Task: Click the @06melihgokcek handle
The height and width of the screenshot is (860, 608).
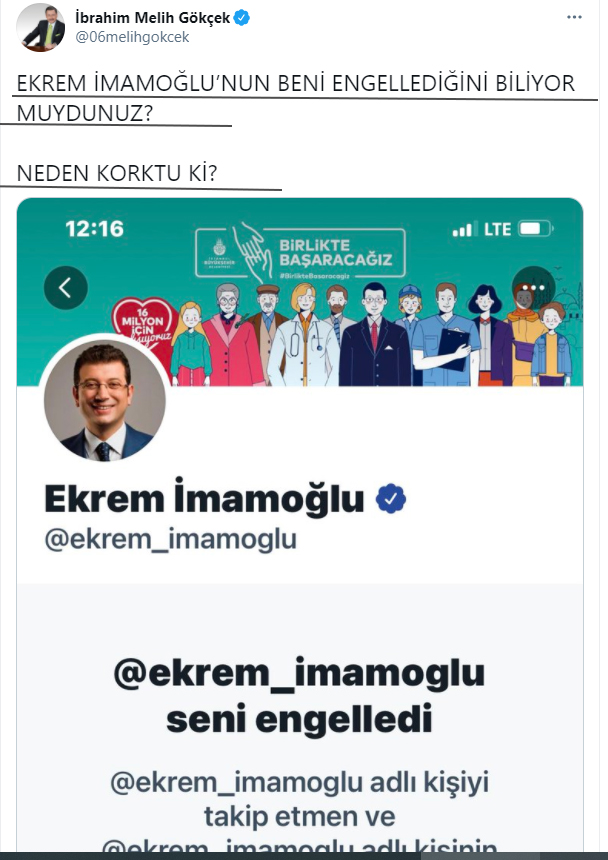Action: (x=132, y=37)
